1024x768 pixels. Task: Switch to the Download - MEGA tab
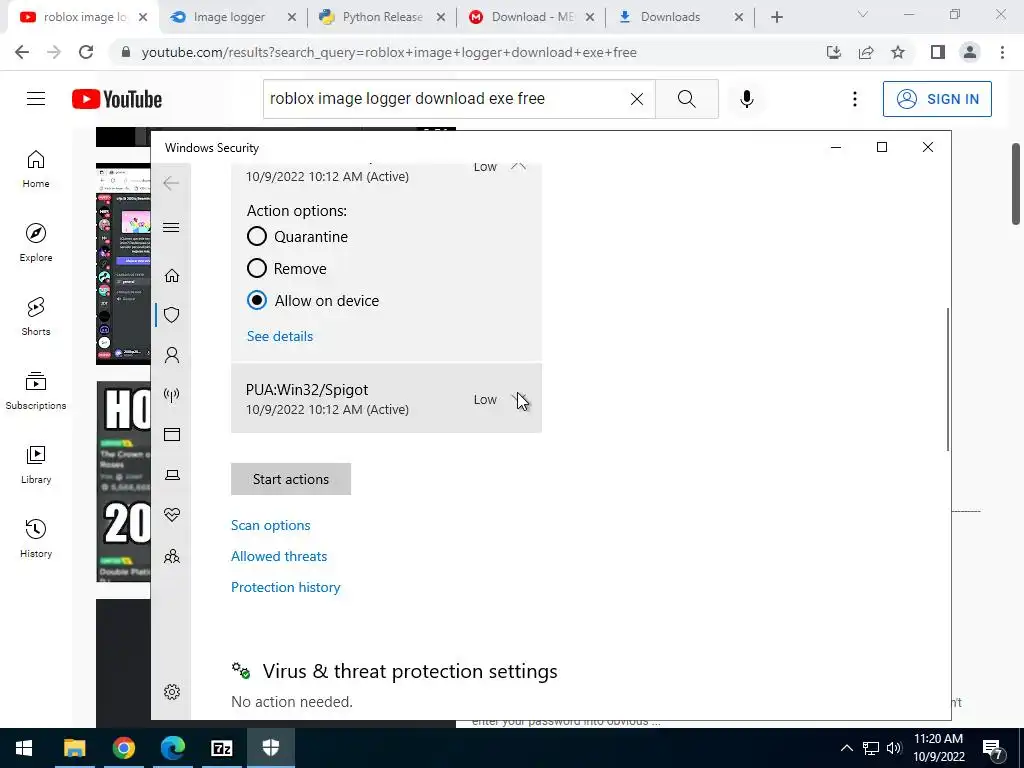(x=532, y=17)
